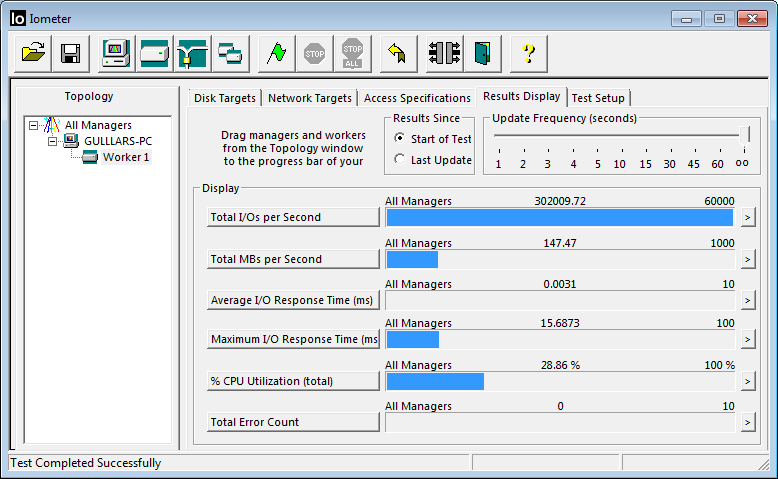
Task: Open arrow beside Maximum I/O Response Time bar
Action: pos(748,340)
